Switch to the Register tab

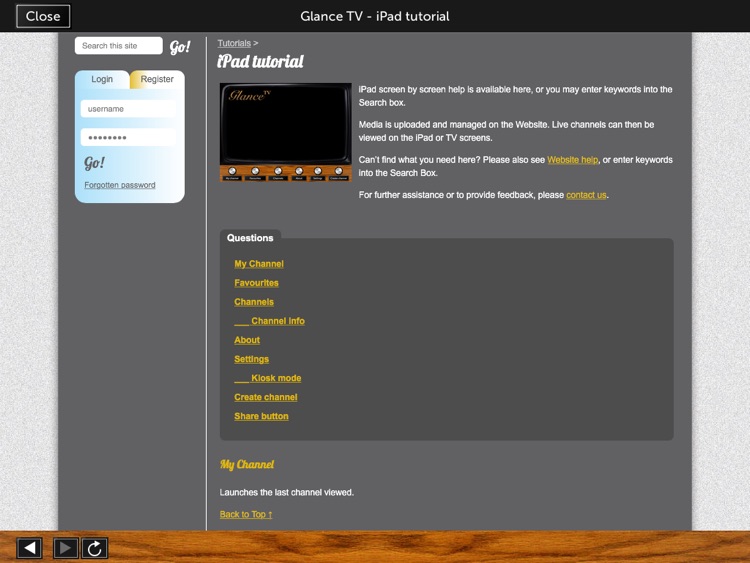tap(157, 79)
